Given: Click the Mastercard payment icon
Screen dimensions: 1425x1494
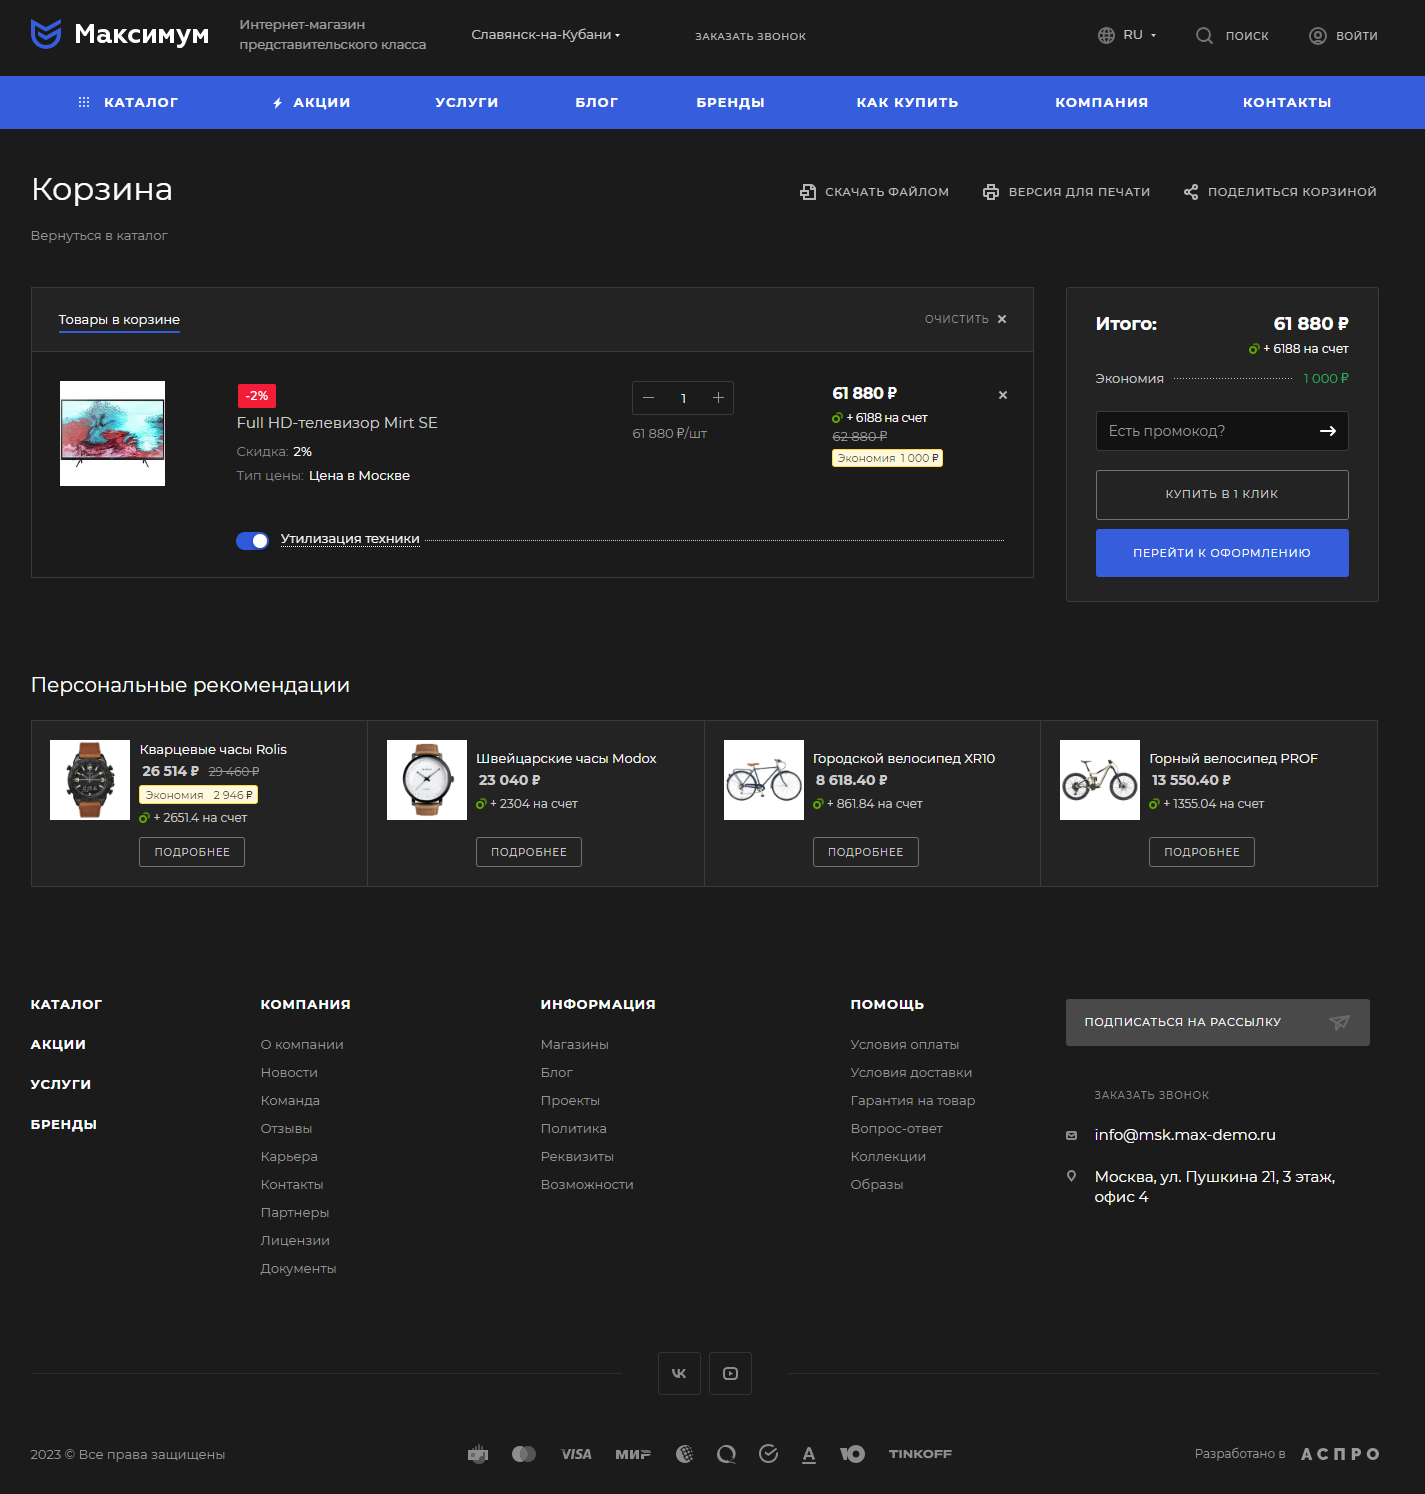Looking at the screenshot, I should coord(524,1454).
